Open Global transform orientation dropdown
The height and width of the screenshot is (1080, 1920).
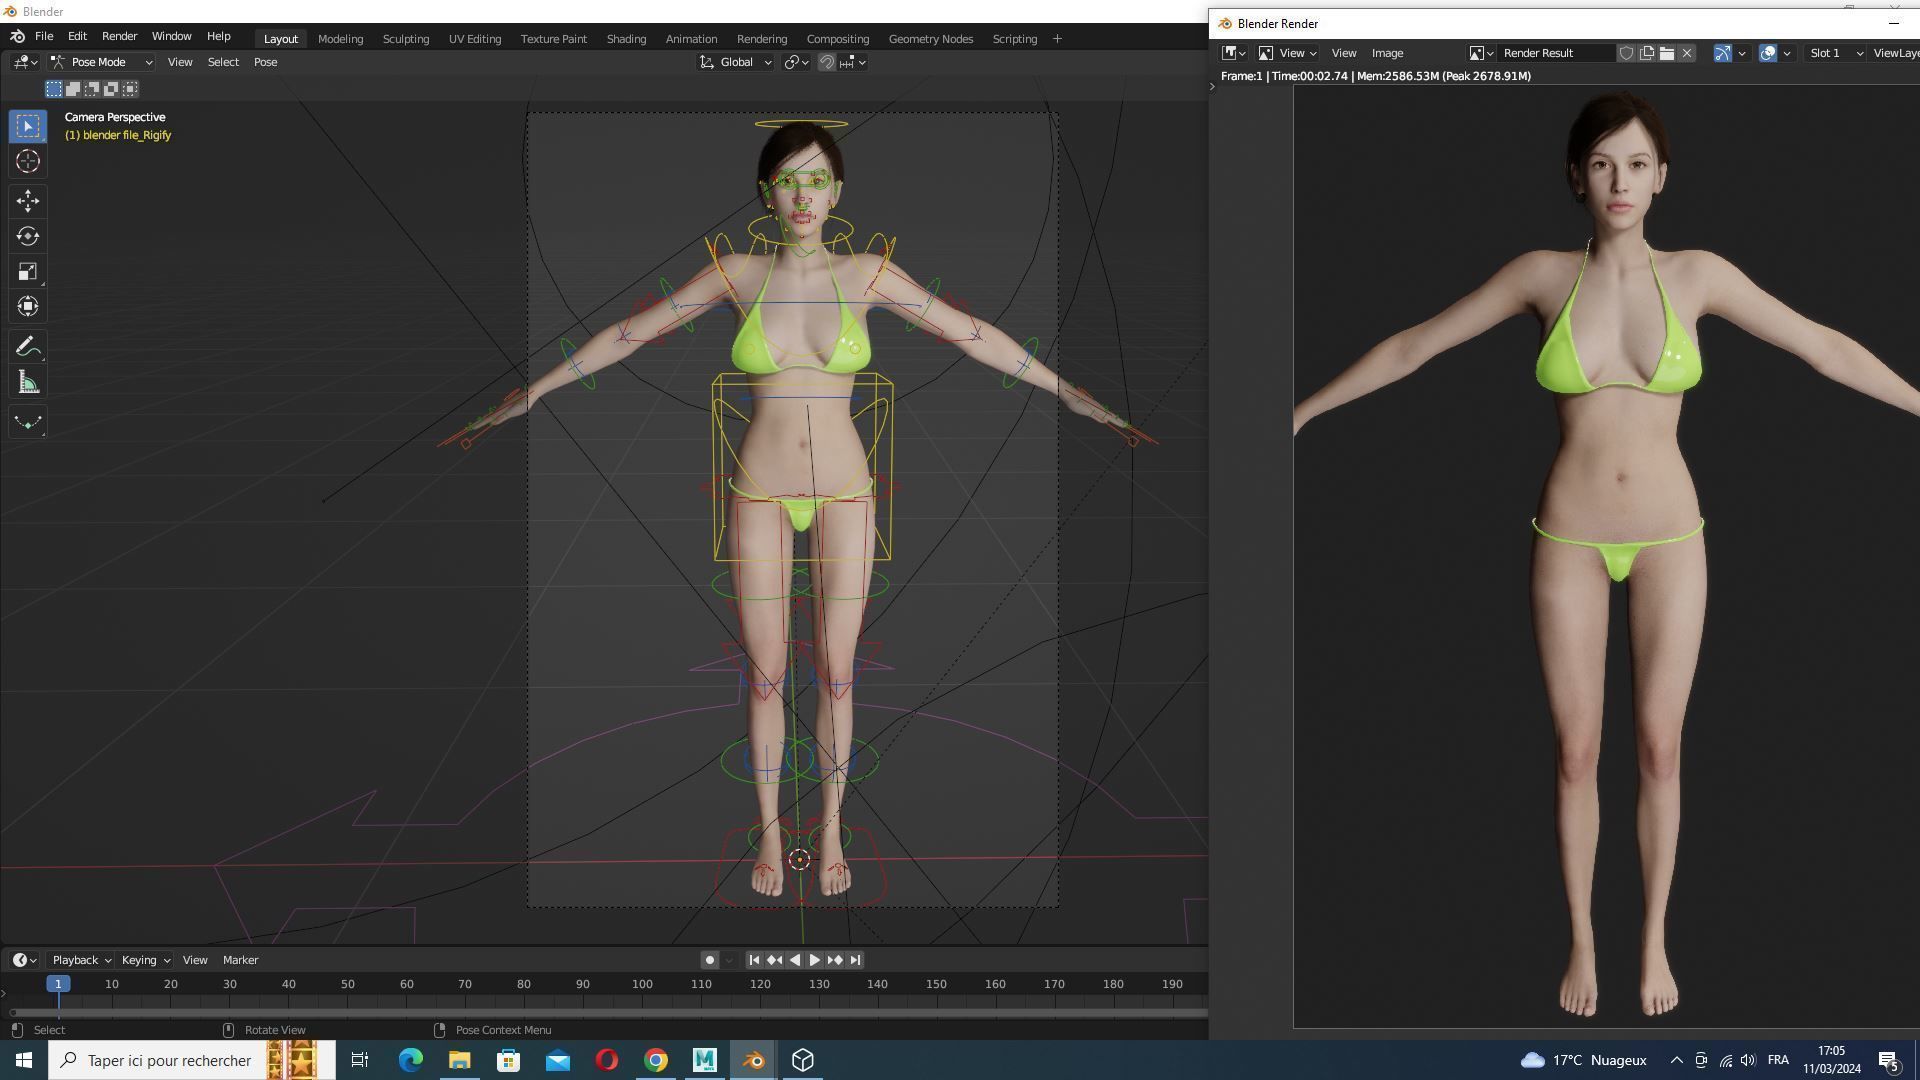pyautogui.click(x=736, y=62)
